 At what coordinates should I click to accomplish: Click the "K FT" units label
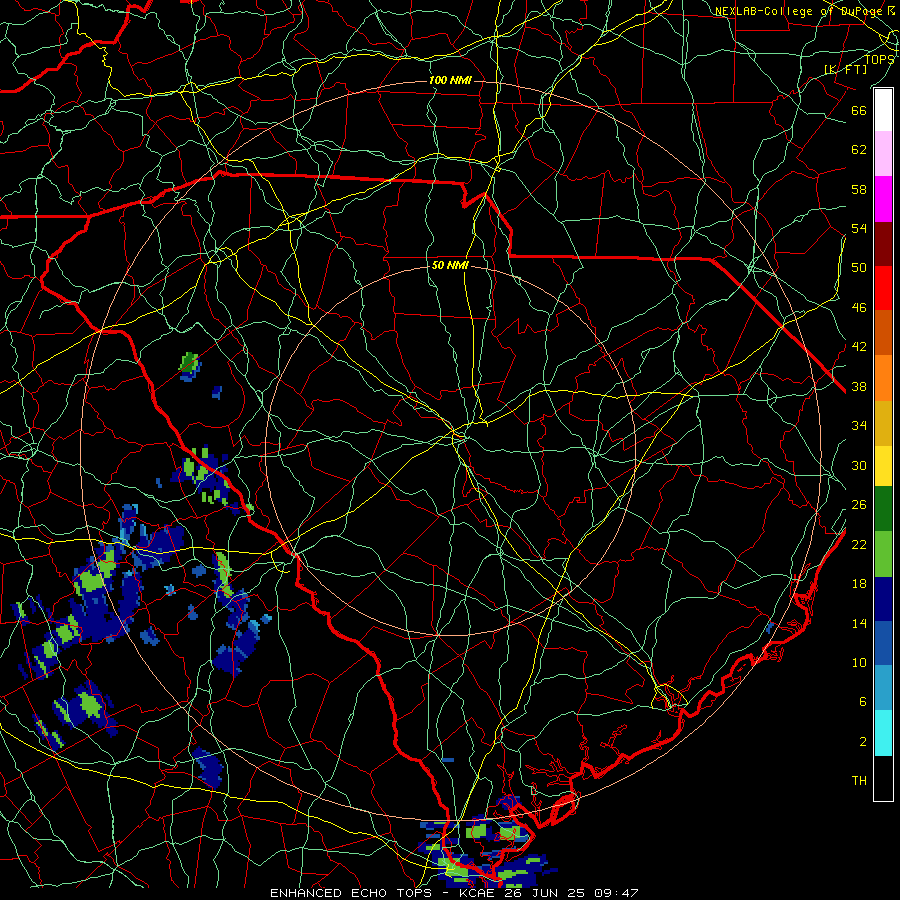845,69
